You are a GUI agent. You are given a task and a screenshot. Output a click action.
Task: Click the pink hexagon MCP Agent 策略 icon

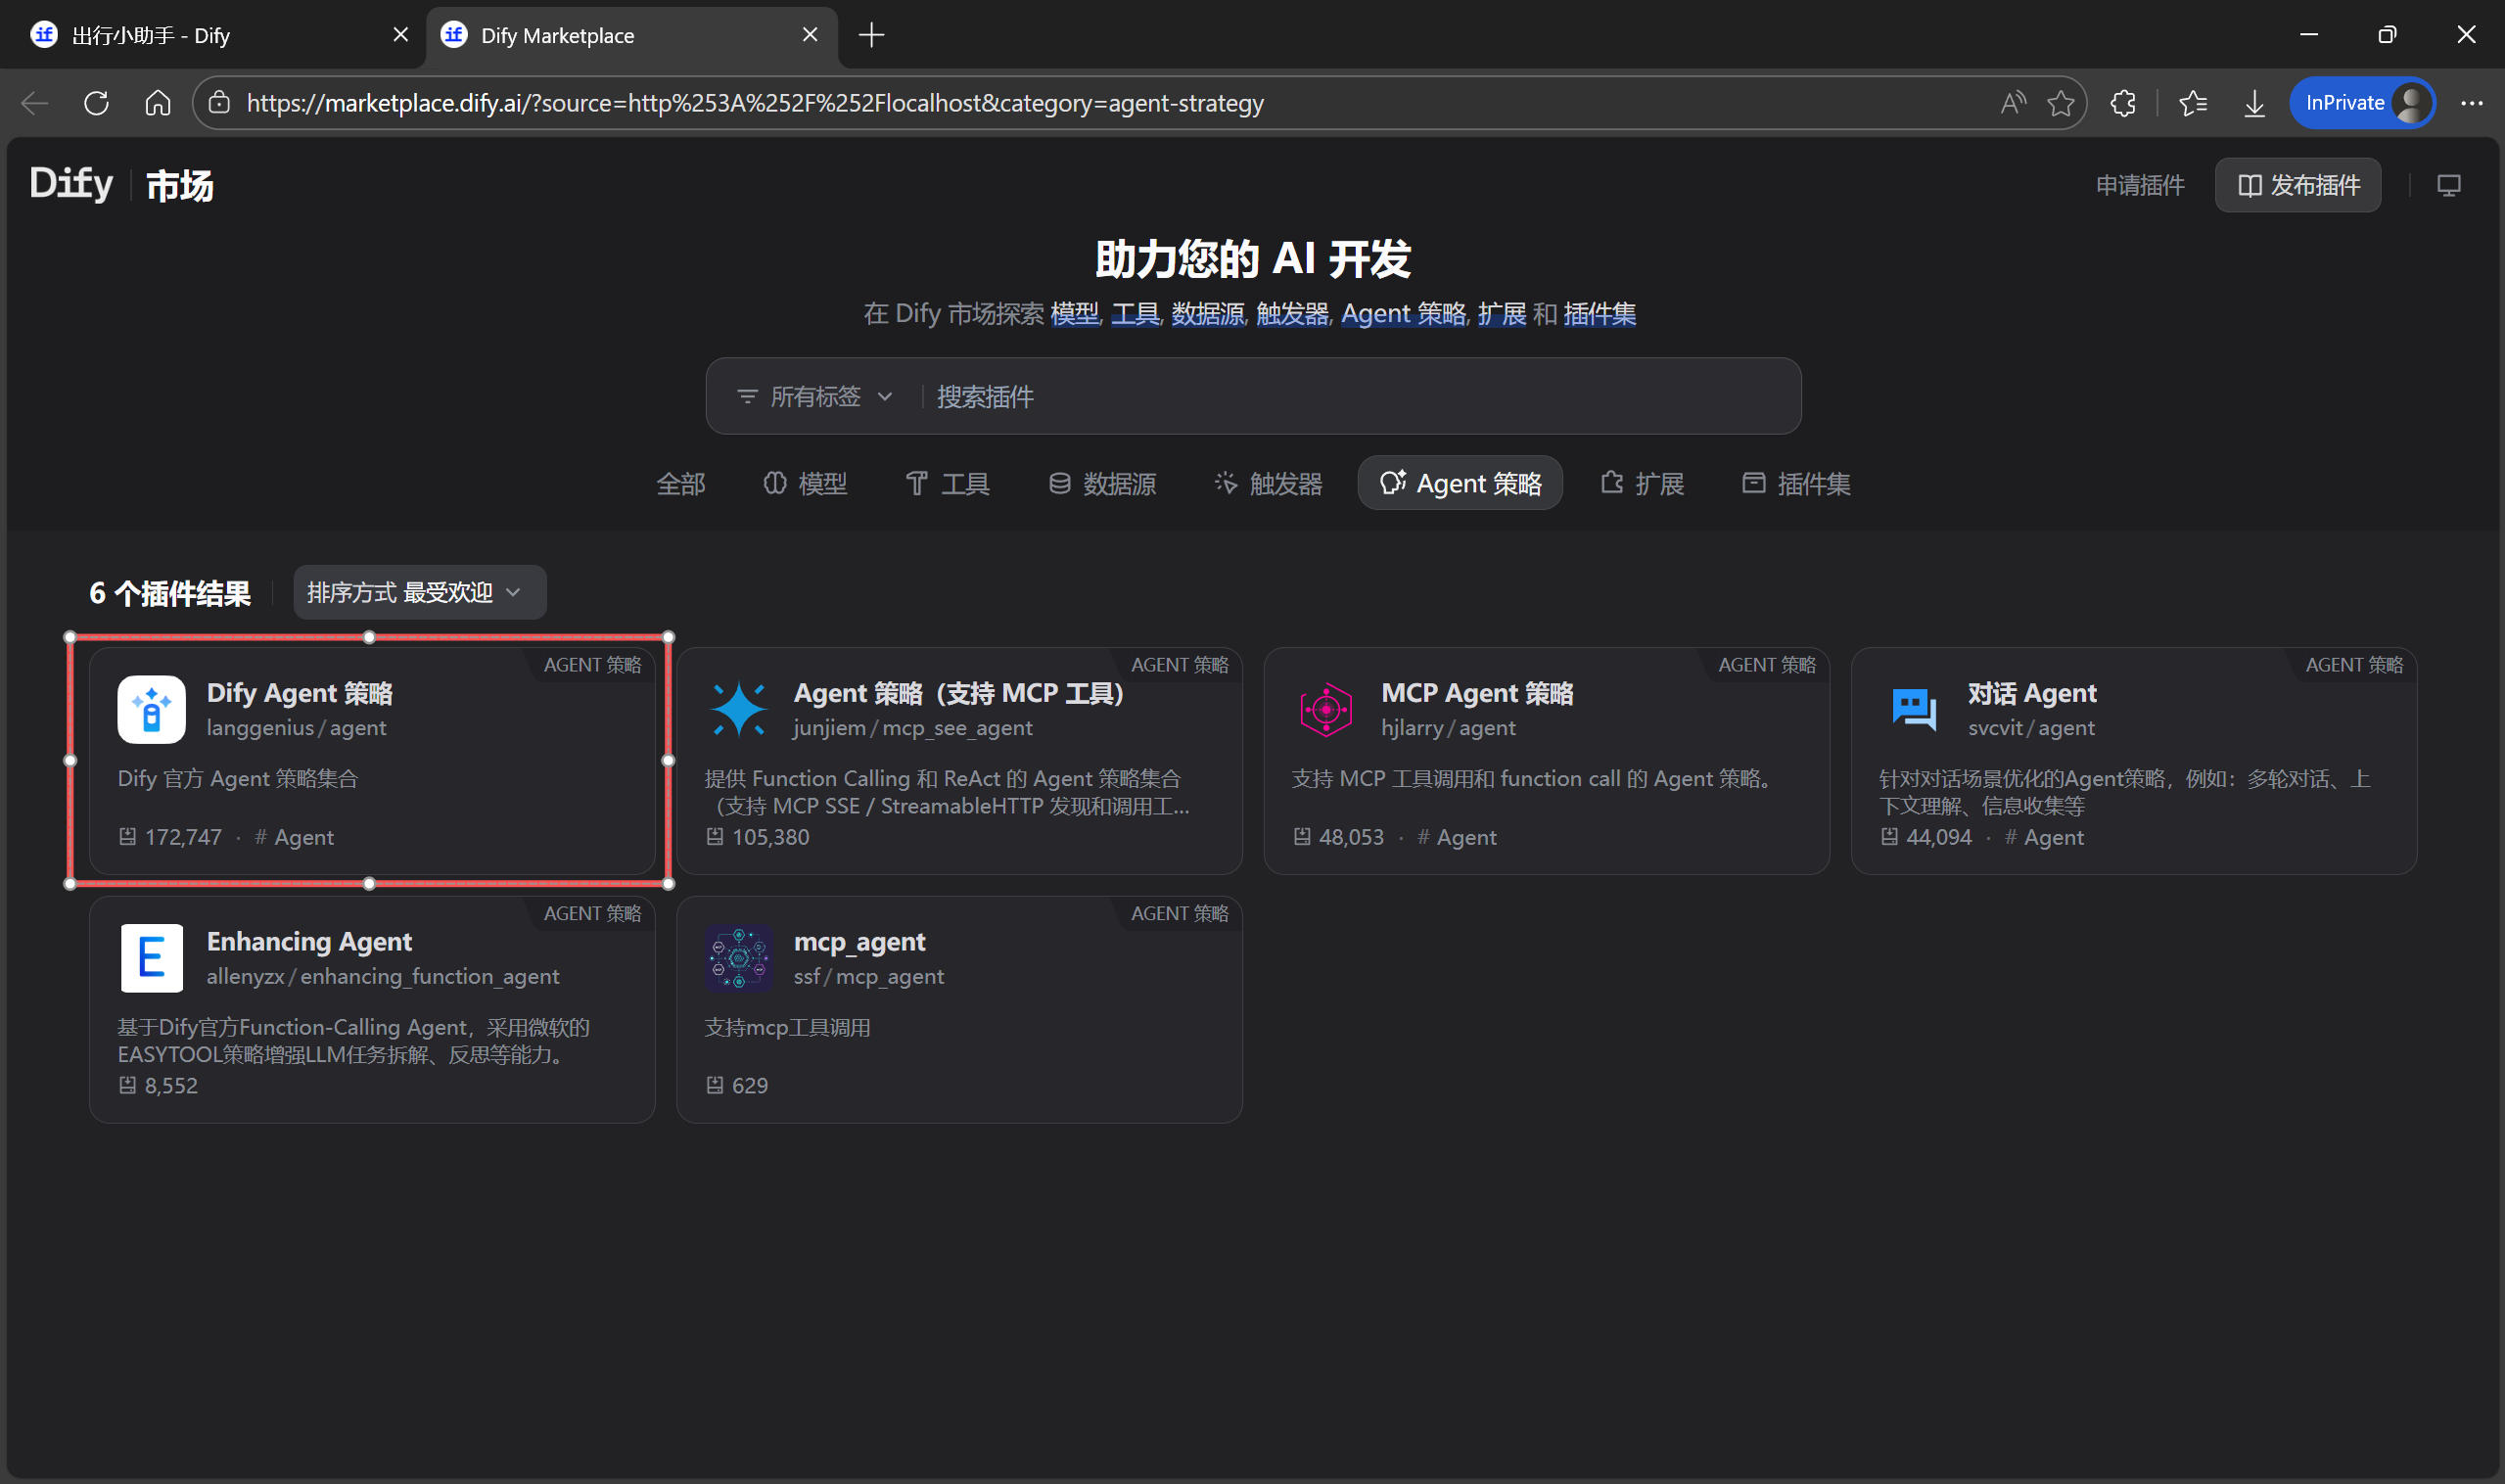pyautogui.click(x=1325, y=709)
